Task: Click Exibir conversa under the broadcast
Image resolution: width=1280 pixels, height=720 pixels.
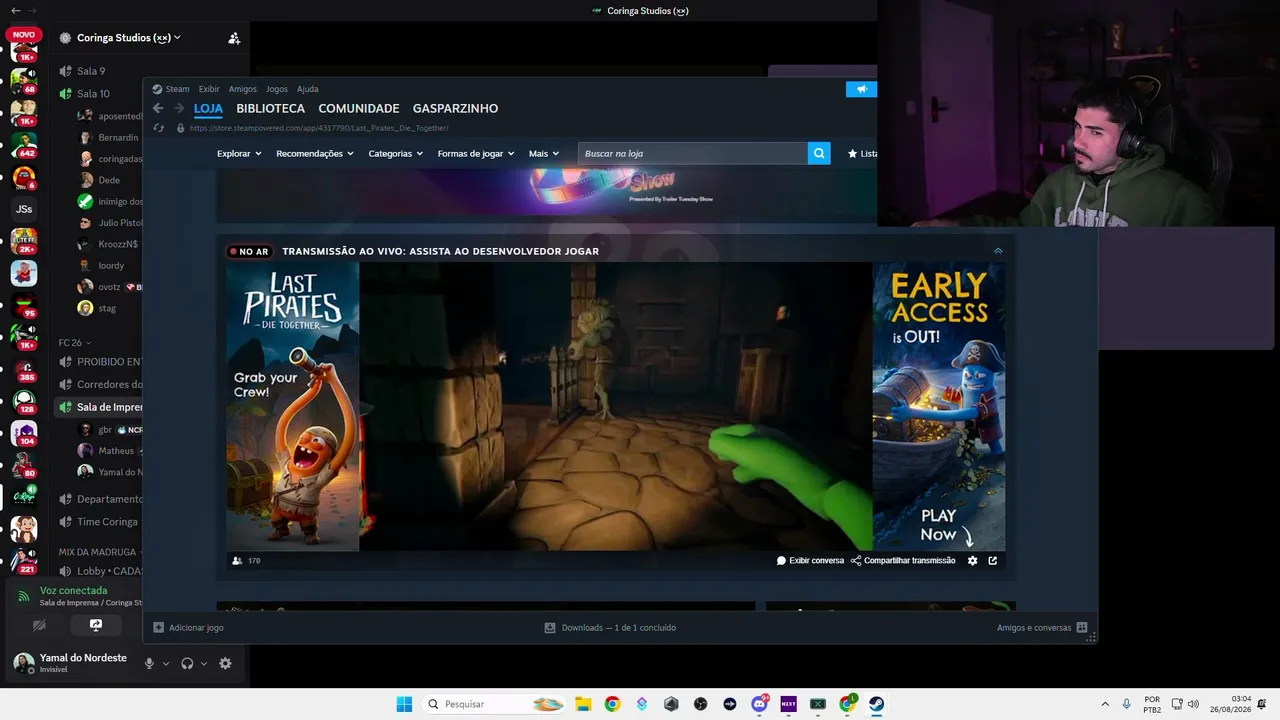Action: pos(810,561)
